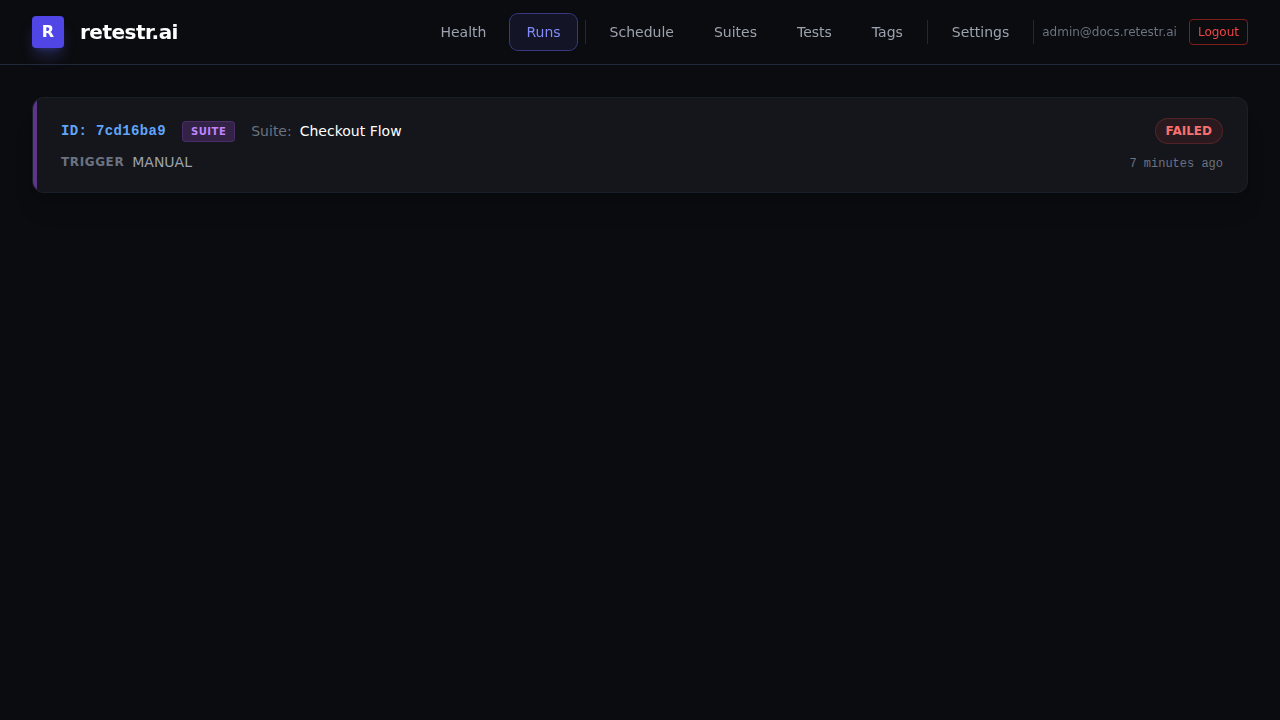Click the Suite: label on the run card
Screen dimensions: 1280x720
[271, 131]
